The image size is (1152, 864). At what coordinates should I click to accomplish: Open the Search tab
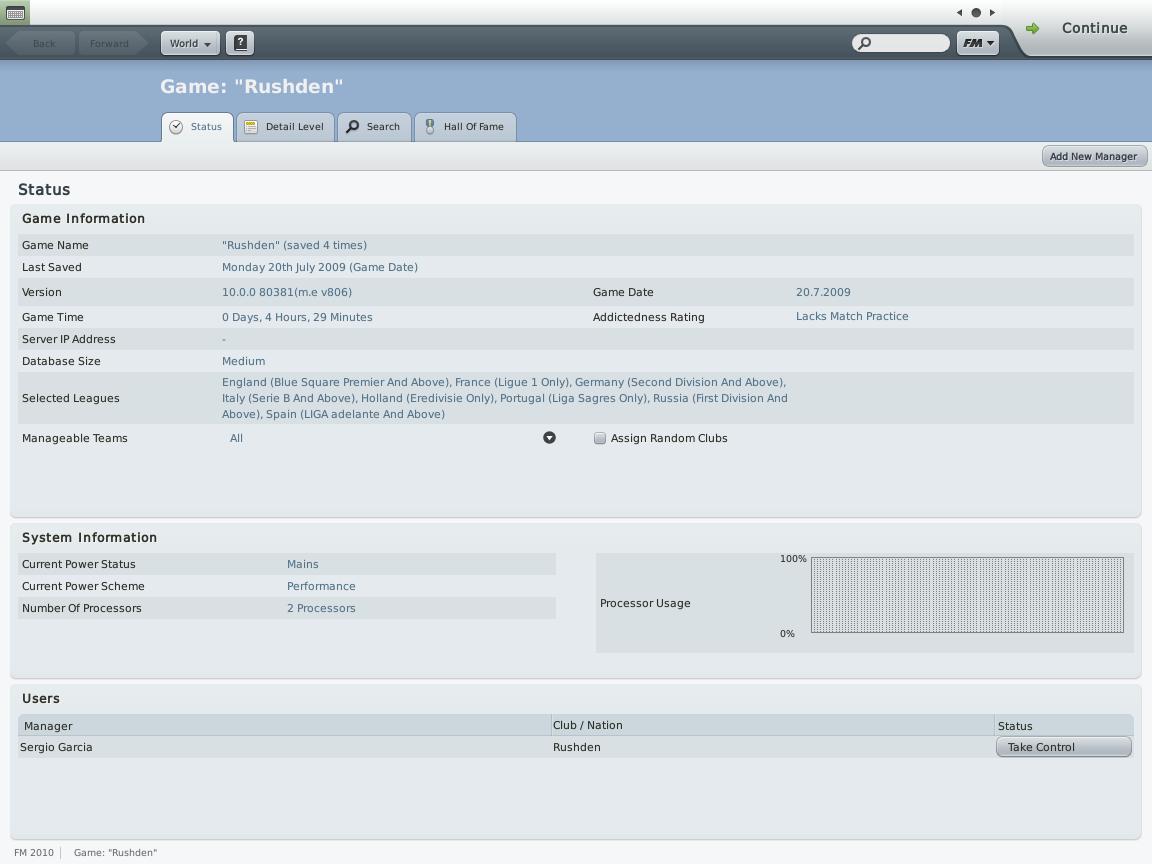click(x=374, y=127)
